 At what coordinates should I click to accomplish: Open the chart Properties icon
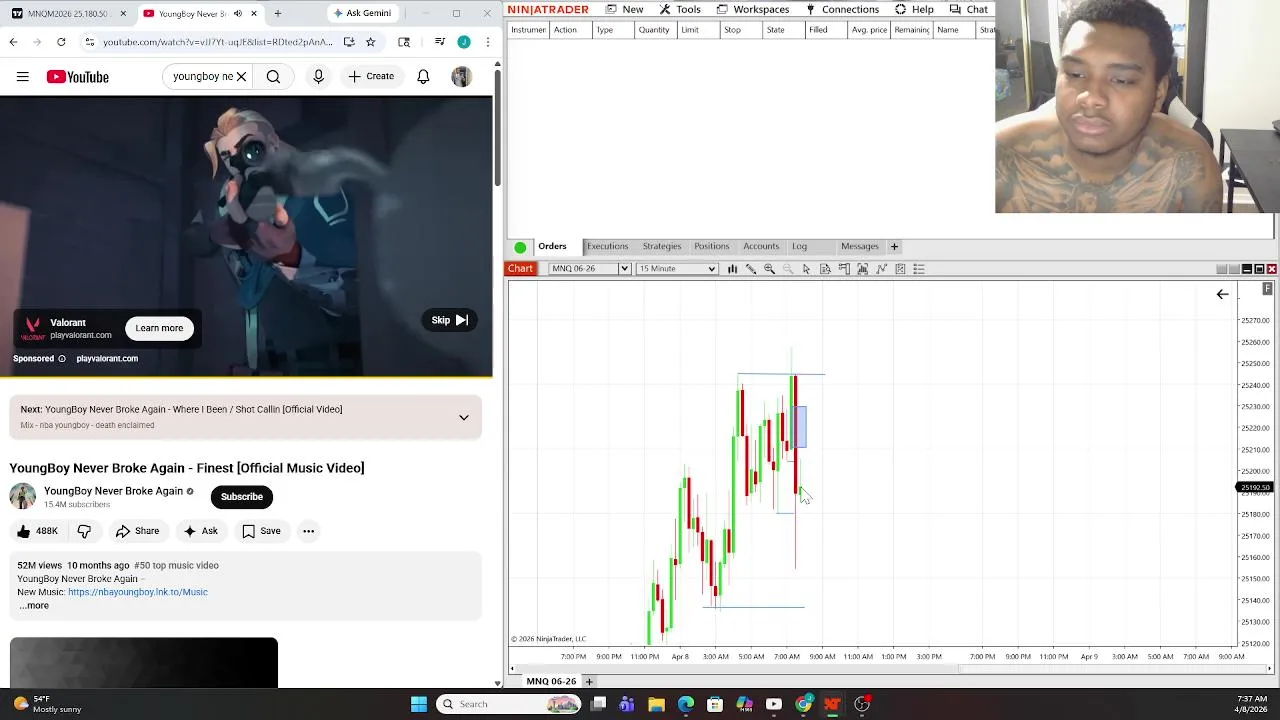click(900, 269)
